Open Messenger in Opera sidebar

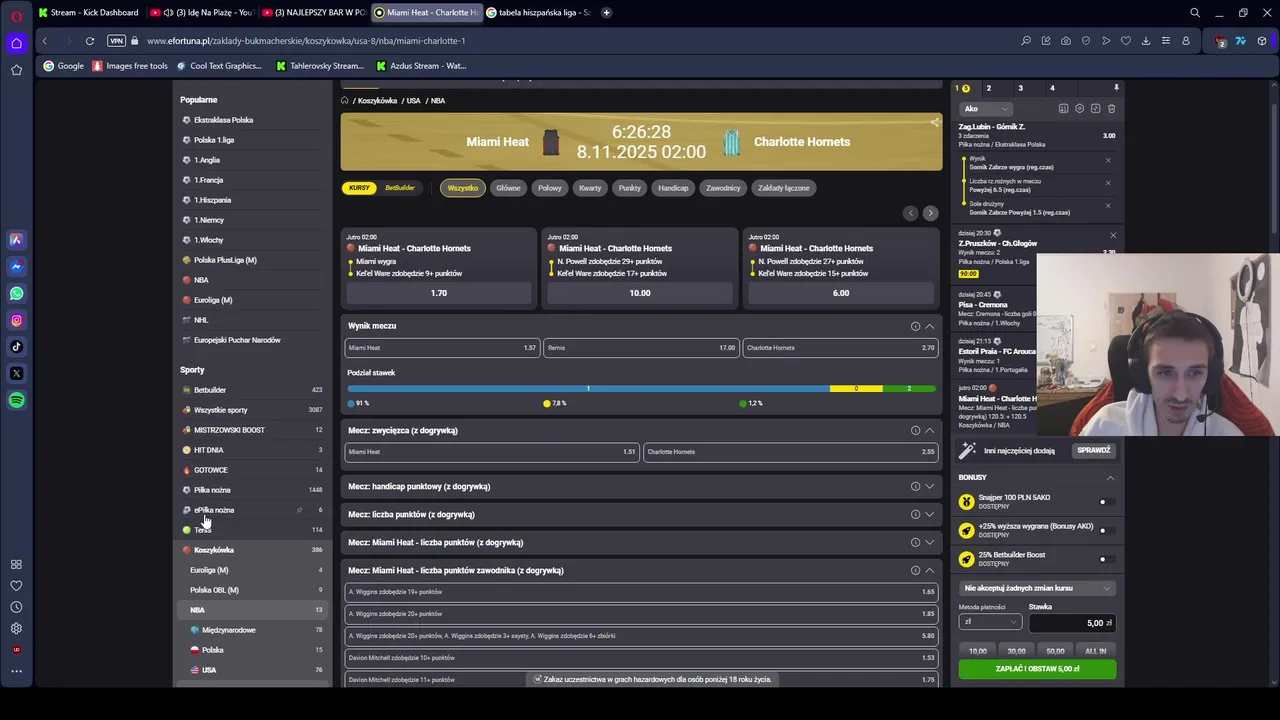[16, 266]
